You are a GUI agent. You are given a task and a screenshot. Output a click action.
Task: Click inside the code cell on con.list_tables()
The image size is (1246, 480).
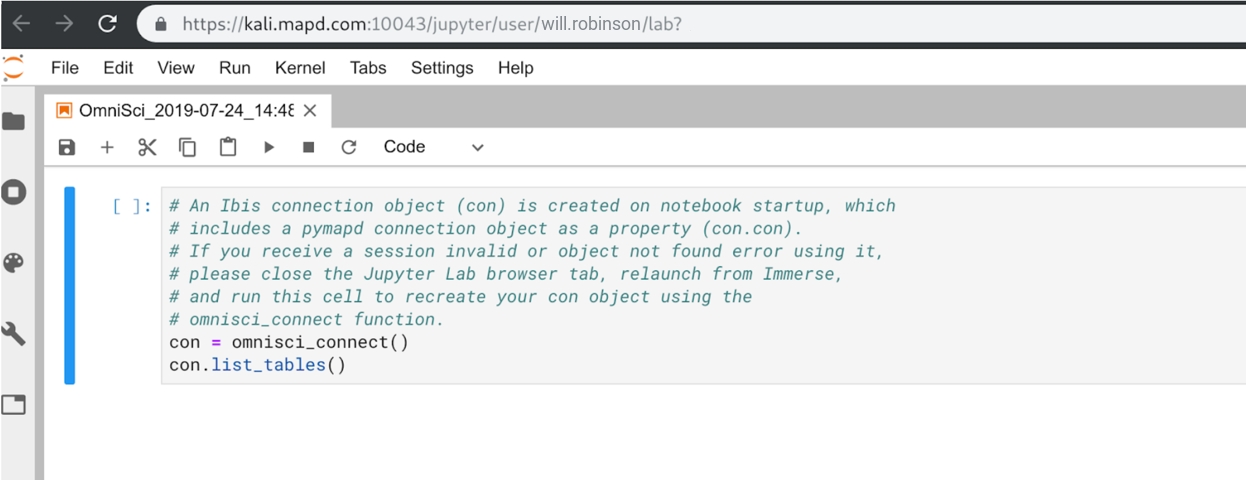(257, 365)
